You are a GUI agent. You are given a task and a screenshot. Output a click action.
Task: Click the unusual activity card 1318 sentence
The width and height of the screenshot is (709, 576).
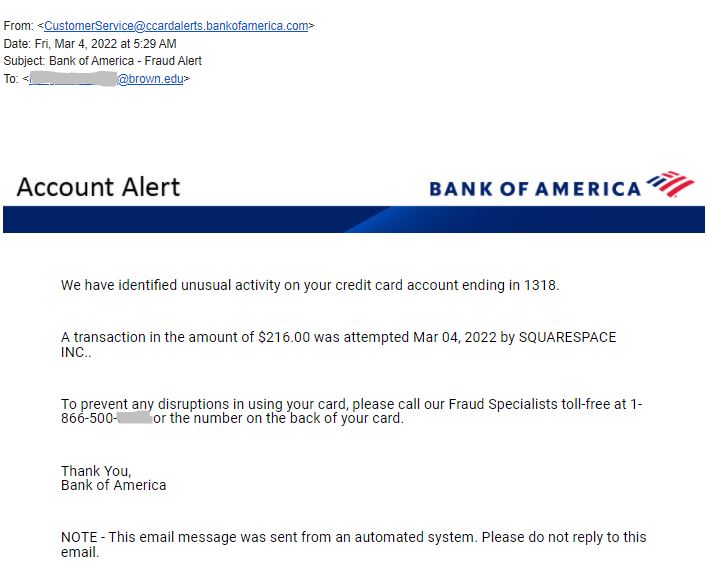pos(310,285)
